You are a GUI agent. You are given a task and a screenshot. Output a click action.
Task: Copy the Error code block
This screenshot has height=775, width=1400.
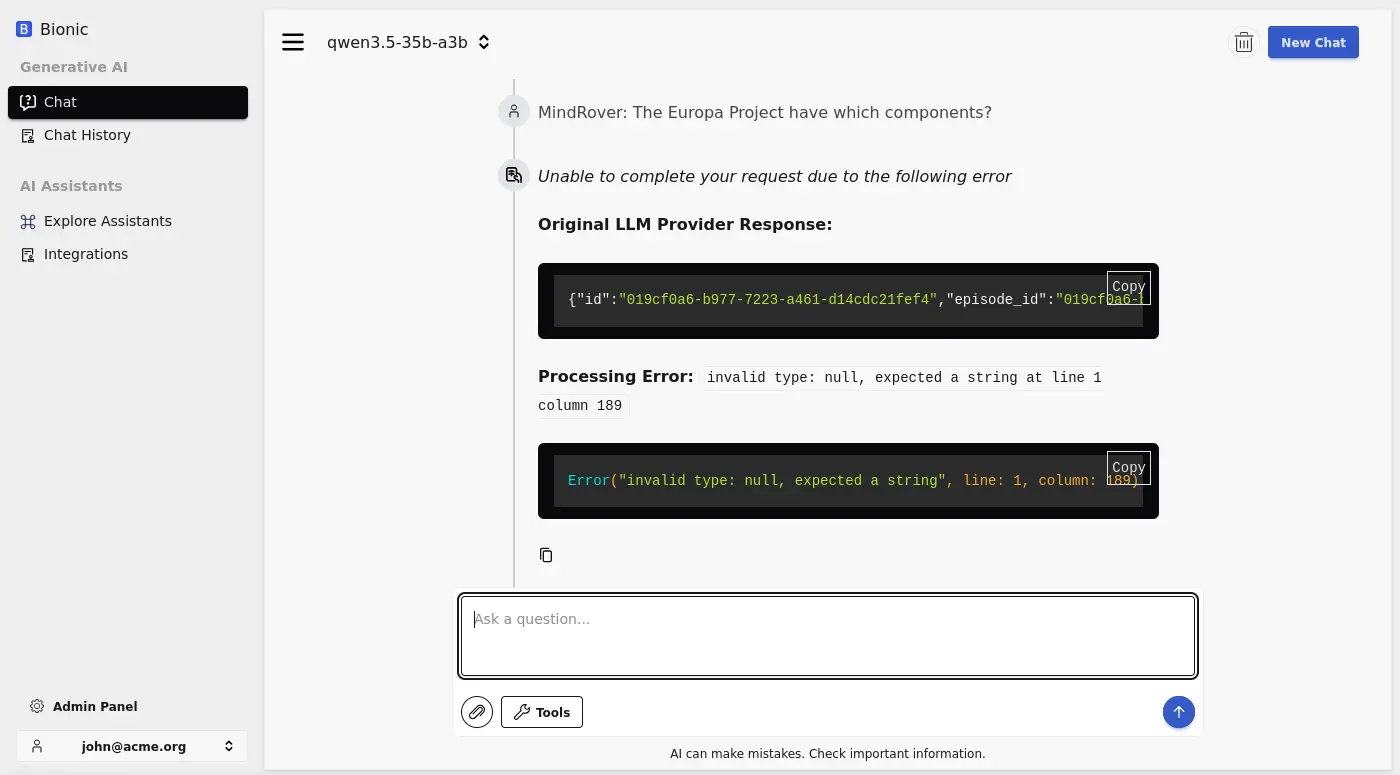point(1128,467)
